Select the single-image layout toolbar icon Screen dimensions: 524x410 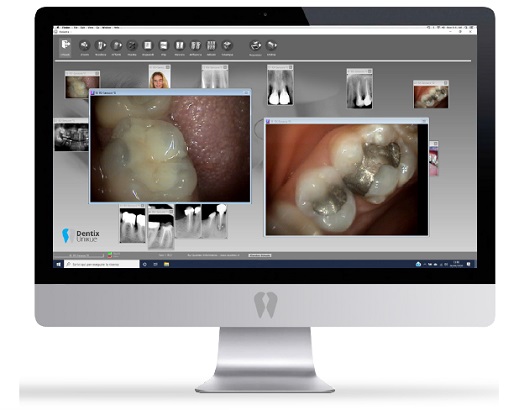(x=148, y=45)
